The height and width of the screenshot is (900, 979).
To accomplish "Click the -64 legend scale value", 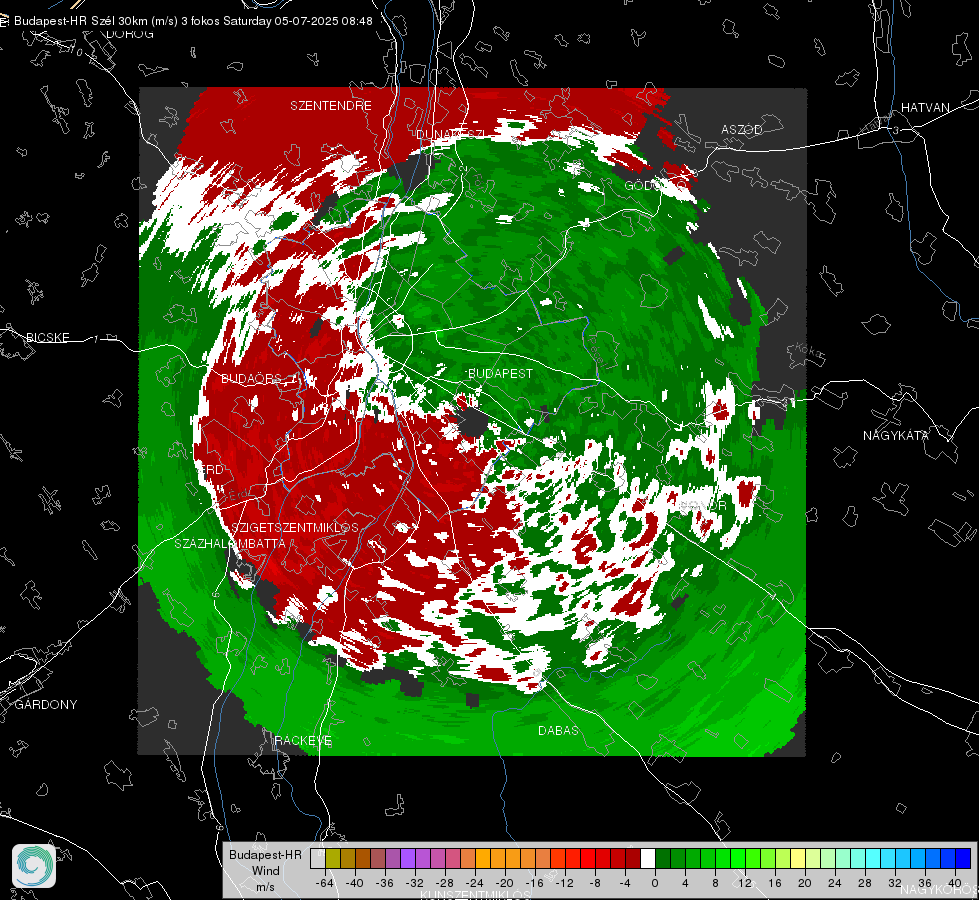I will point(325,883).
